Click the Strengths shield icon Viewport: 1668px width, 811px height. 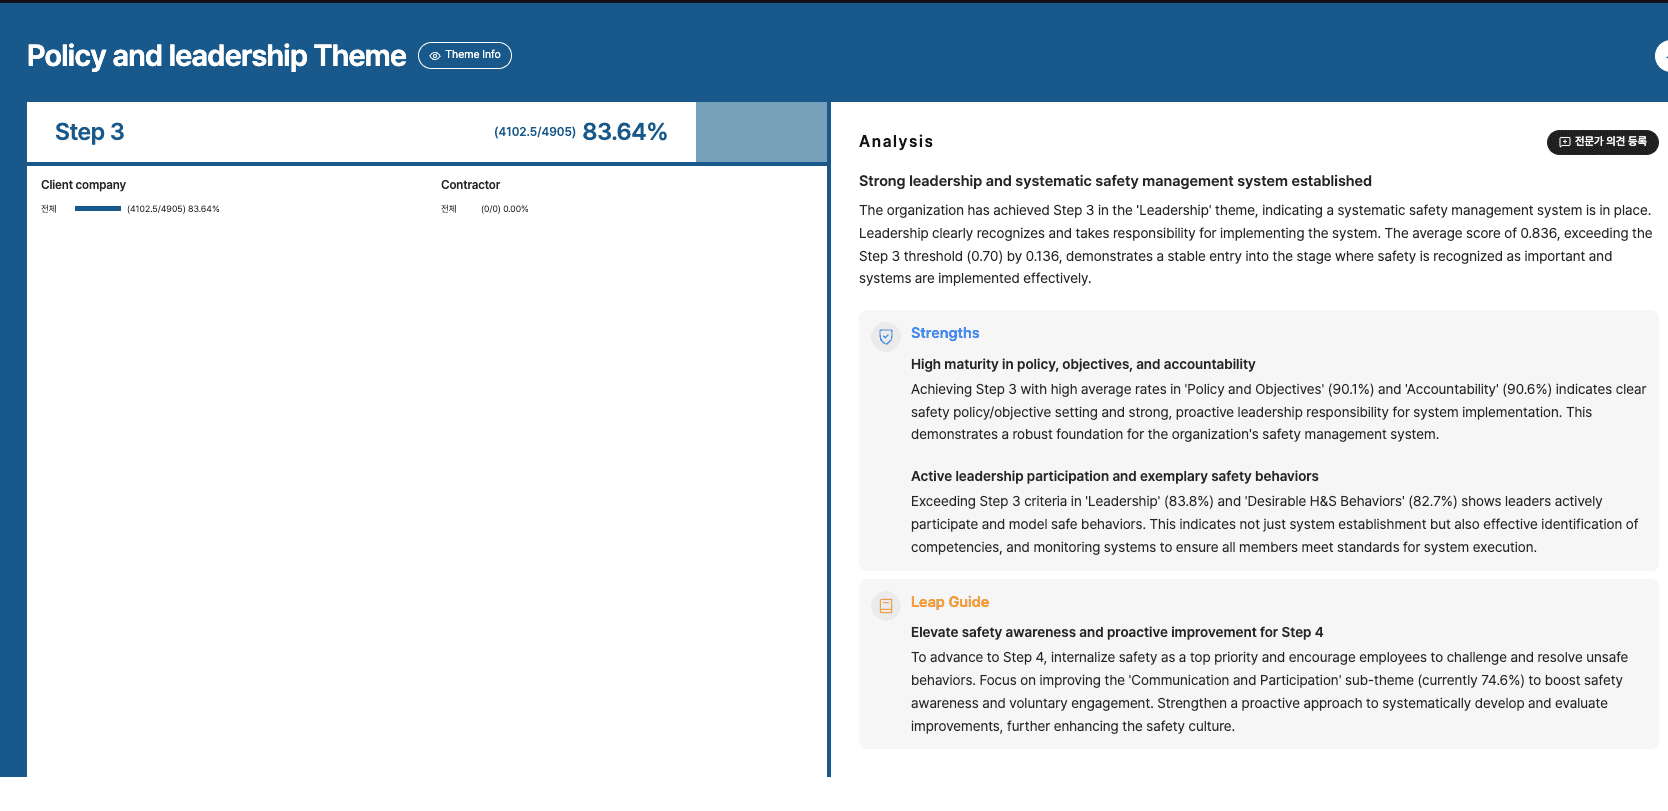pos(886,336)
